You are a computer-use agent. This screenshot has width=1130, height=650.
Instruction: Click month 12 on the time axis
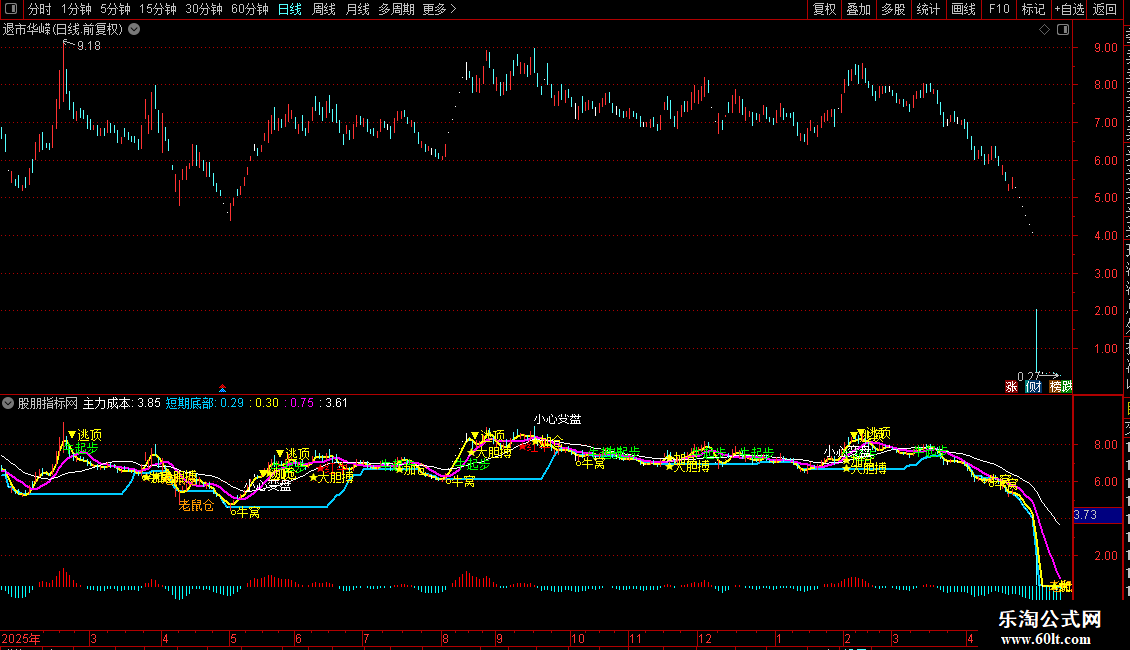[705, 639]
